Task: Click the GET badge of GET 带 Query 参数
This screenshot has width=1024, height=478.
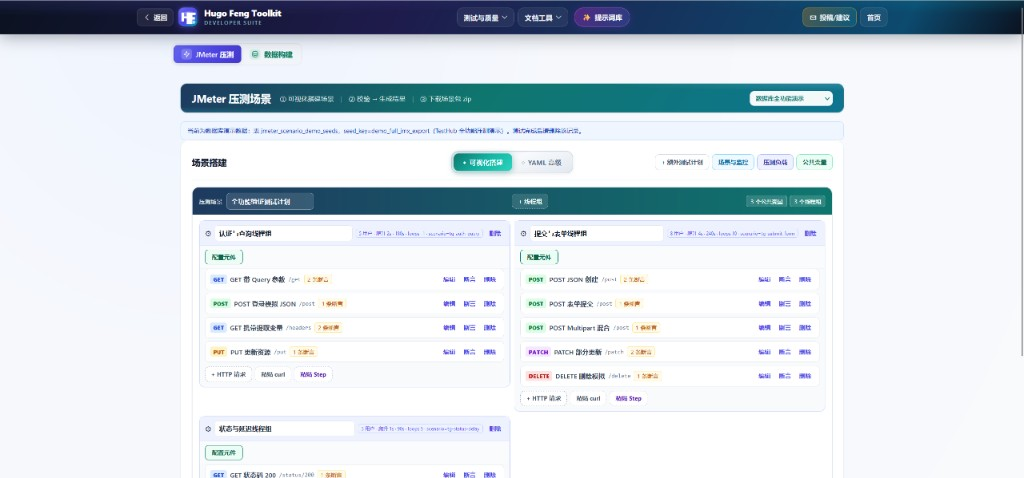Action: [218, 279]
